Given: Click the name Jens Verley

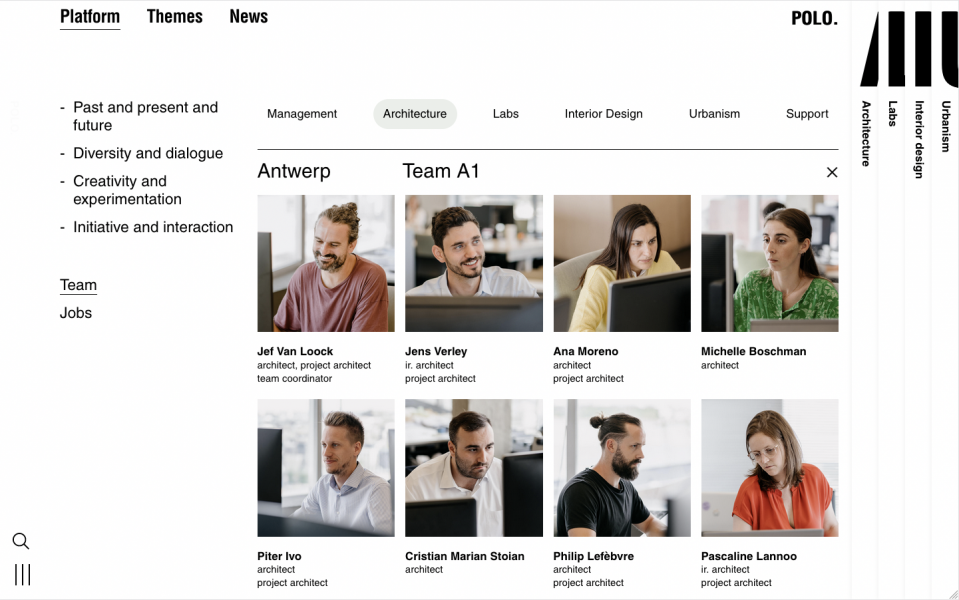Looking at the screenshot, I should 436,351.
